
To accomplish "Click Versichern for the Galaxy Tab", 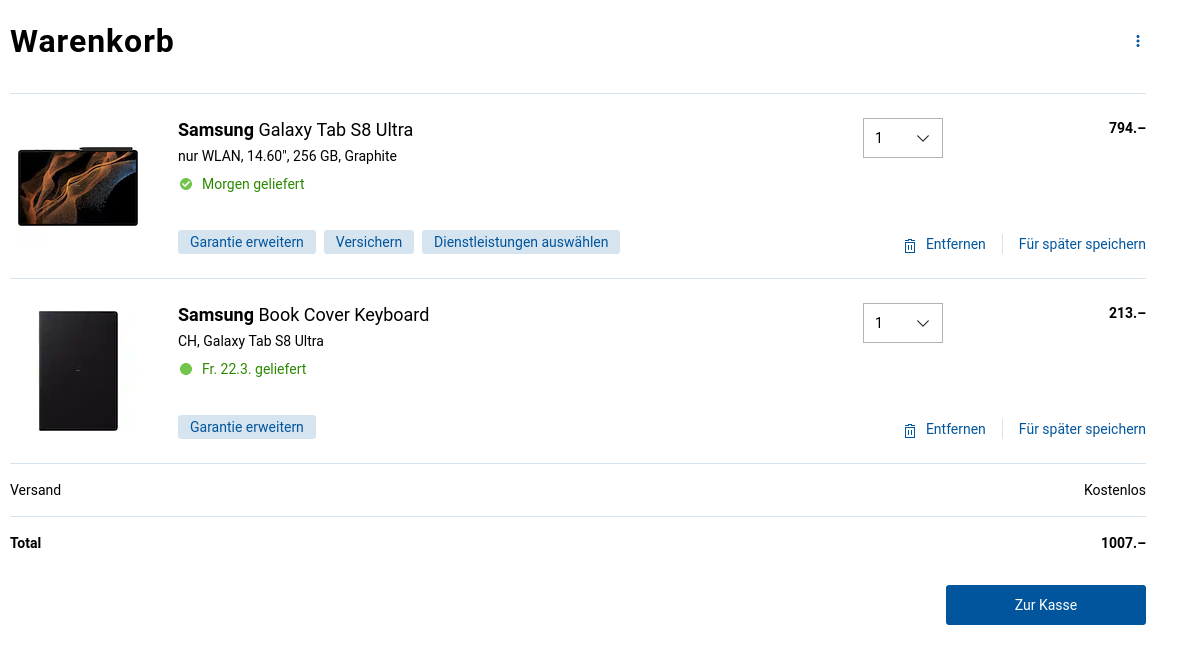I will coord(369,242).
